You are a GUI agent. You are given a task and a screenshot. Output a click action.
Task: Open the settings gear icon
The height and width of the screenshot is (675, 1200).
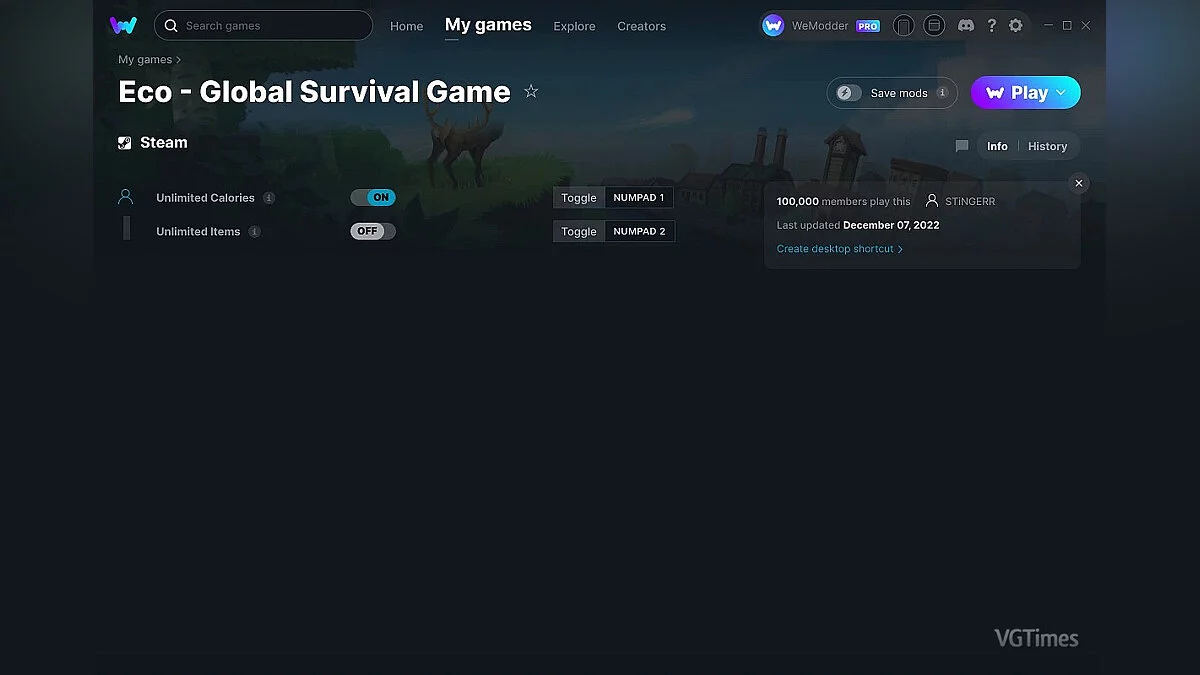[x=1016, y=25]
